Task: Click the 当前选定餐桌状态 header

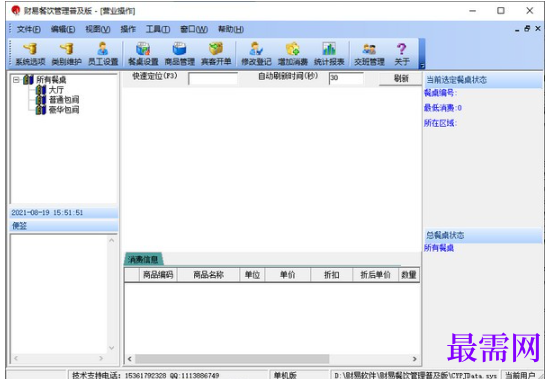Action: click(483, 80)
